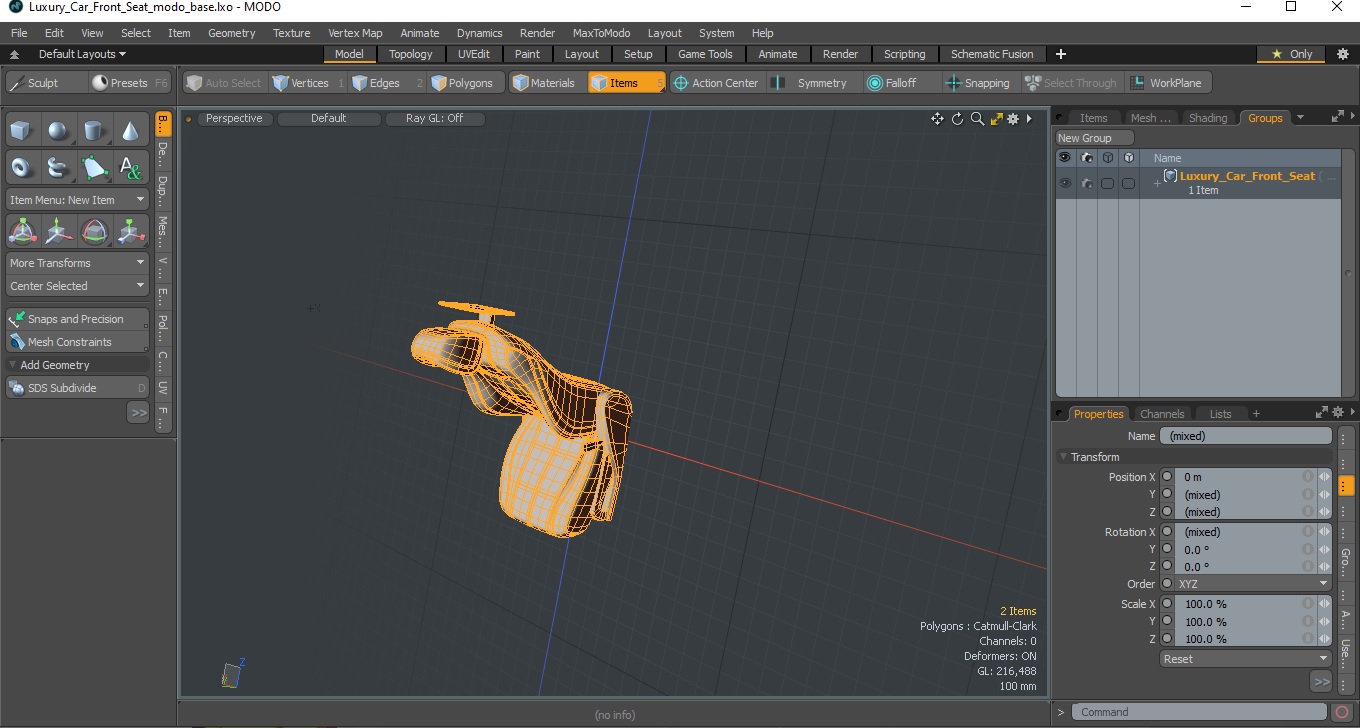Open Snaps and Precision
The width and height of the screenshot is (1360, 728).
coord(77,319)
